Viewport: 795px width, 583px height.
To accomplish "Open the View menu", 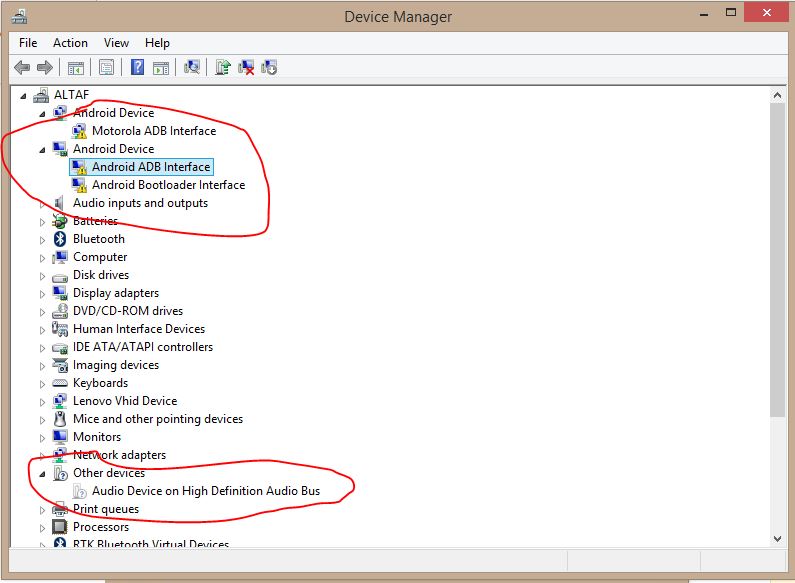I will [x=116, y=43].
